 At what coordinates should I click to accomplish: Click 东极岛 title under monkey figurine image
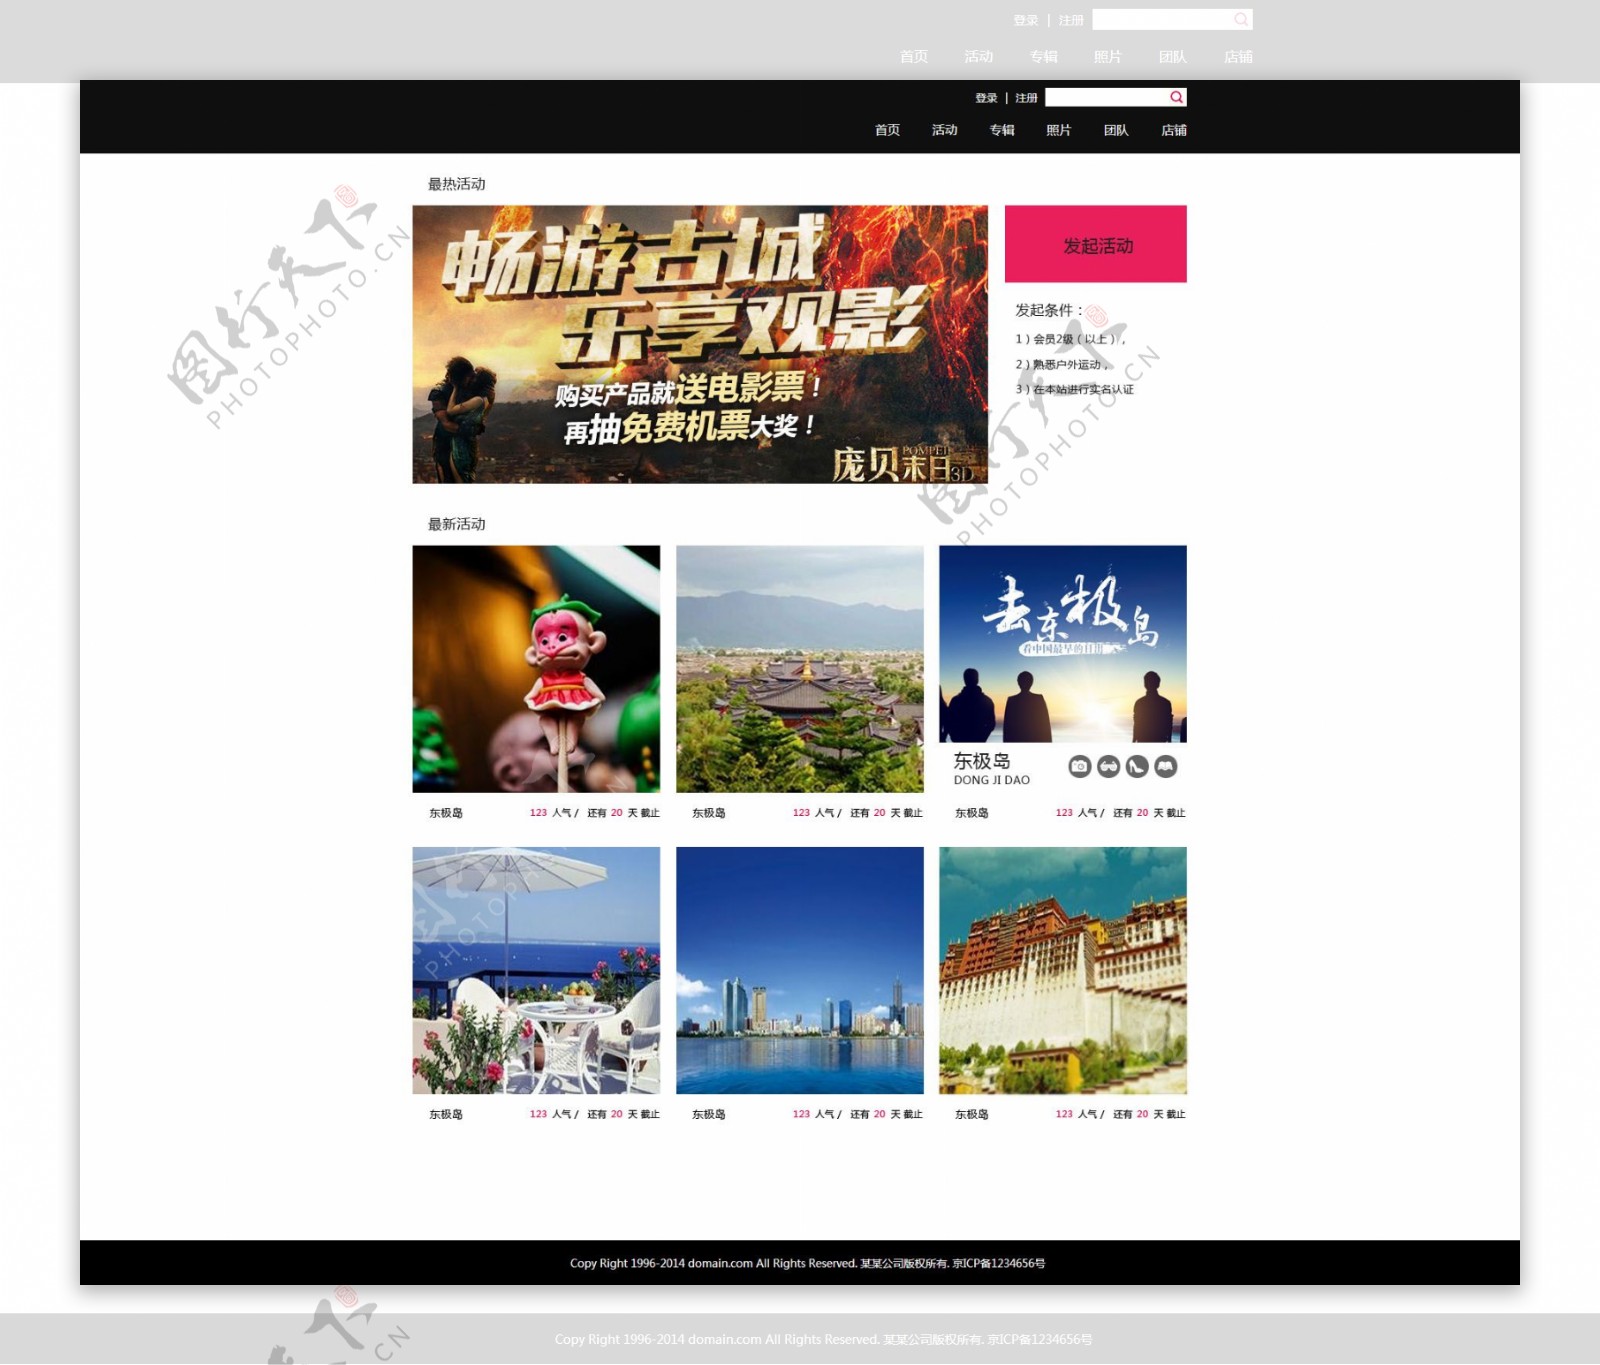point(446,813)
